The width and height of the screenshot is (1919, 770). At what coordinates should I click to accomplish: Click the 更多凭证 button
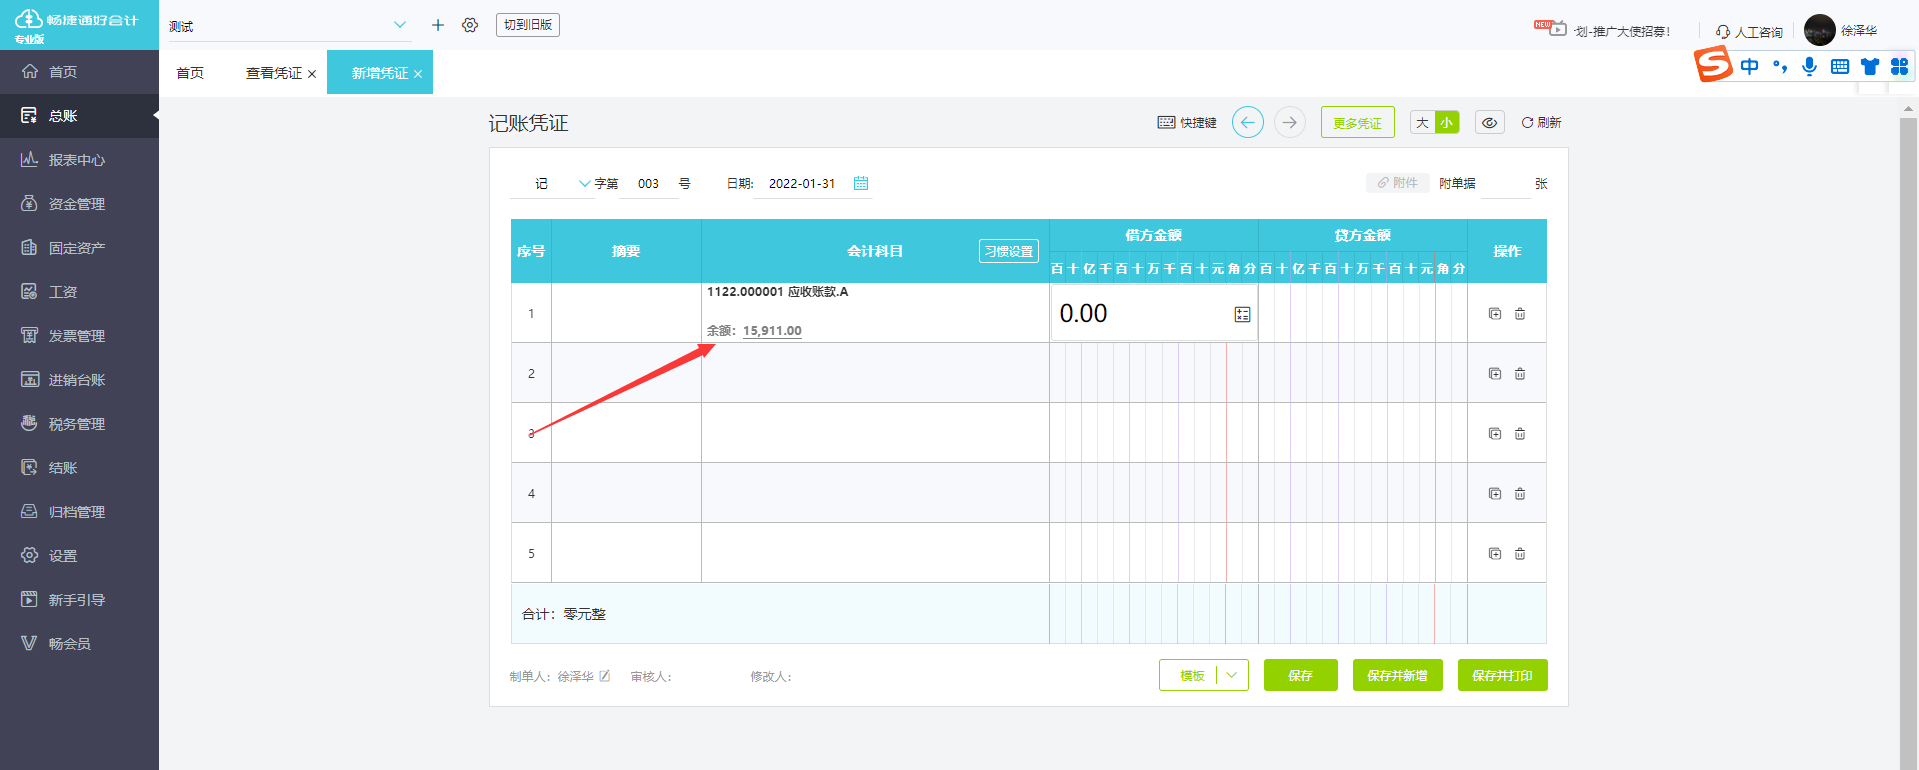coord(1357,122)
